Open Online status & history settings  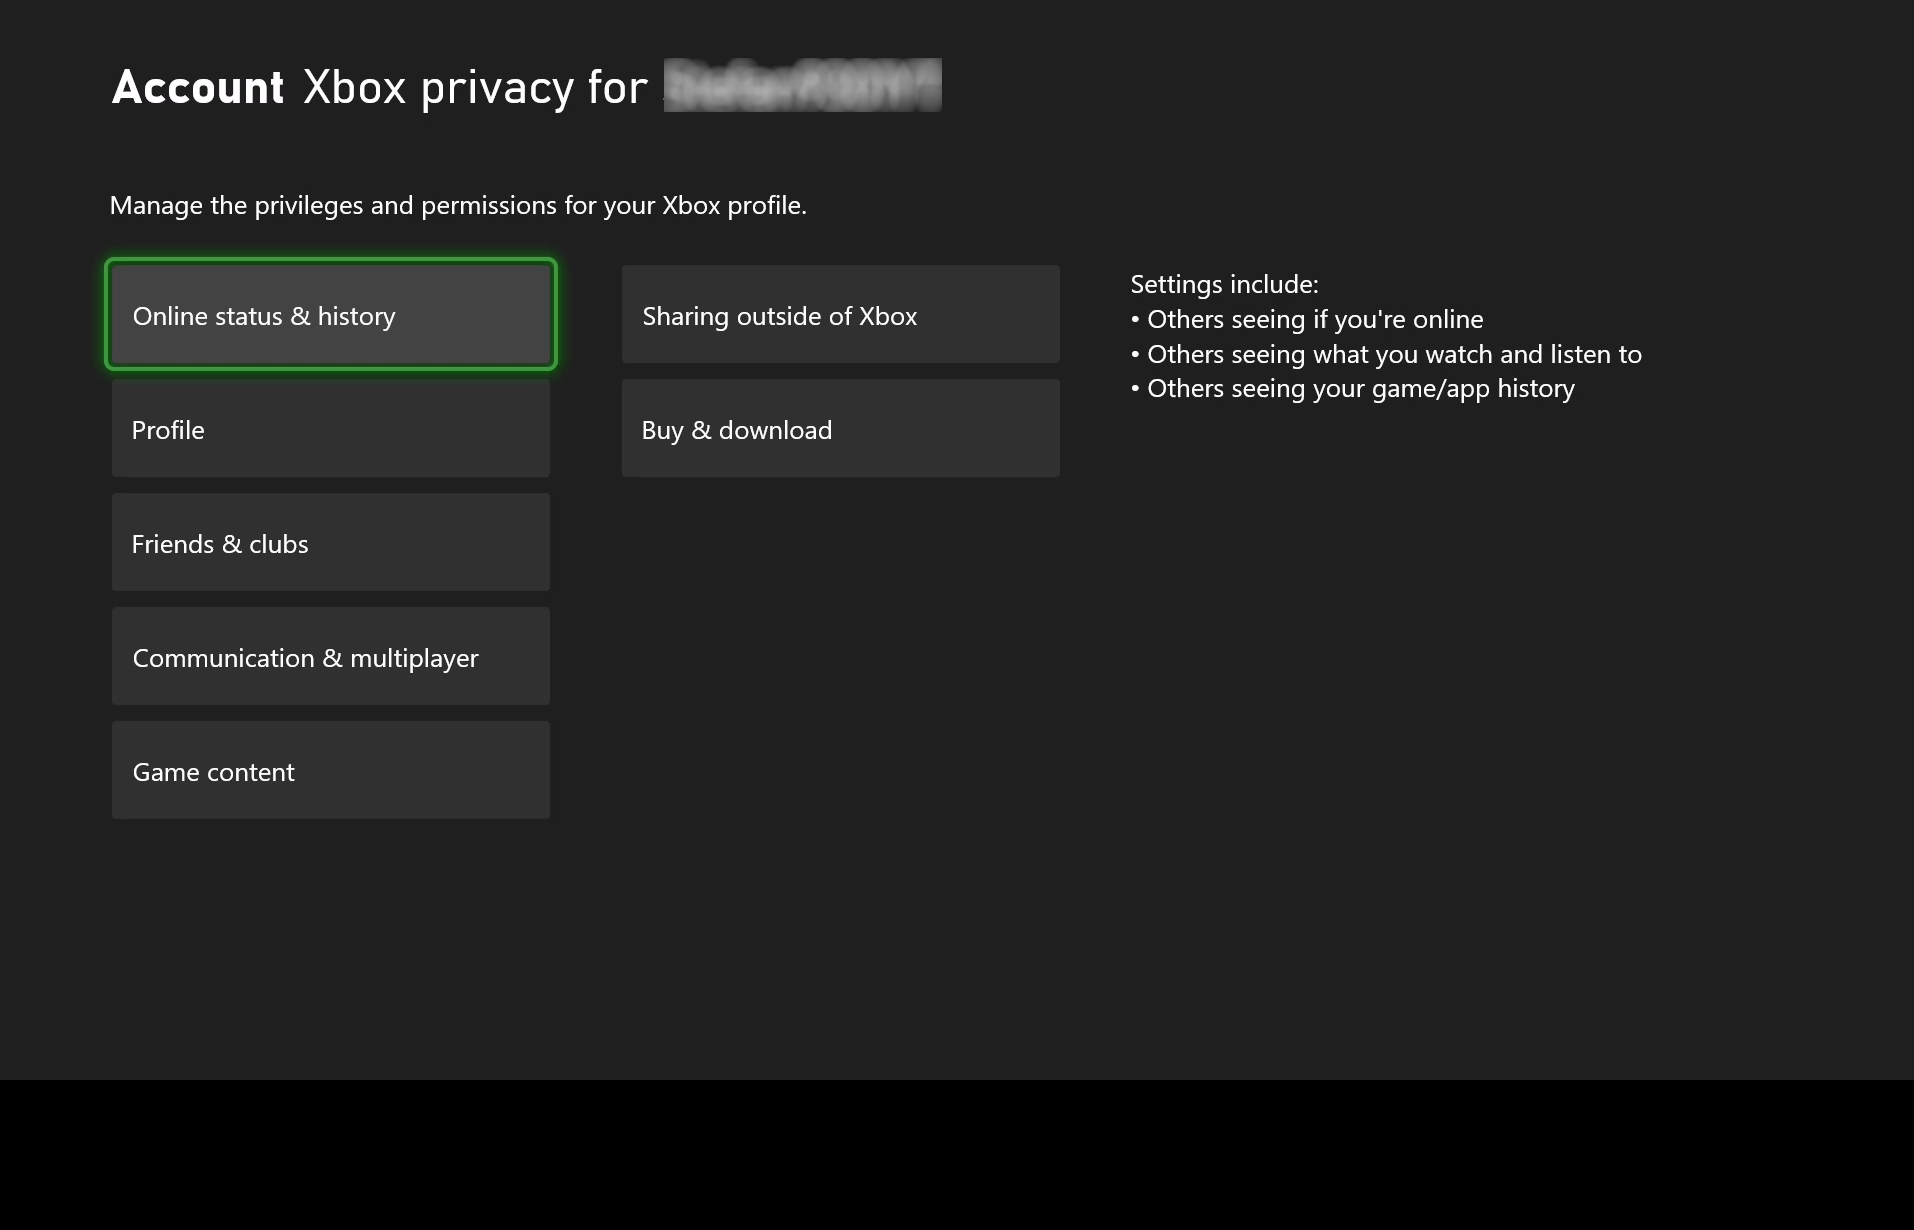pos(331,315)
